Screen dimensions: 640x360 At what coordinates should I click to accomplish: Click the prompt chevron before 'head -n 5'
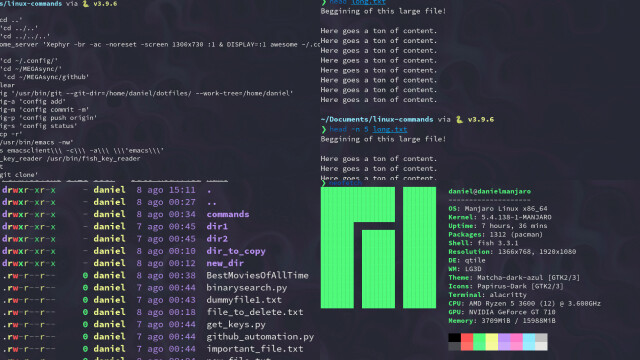(324, 129)
